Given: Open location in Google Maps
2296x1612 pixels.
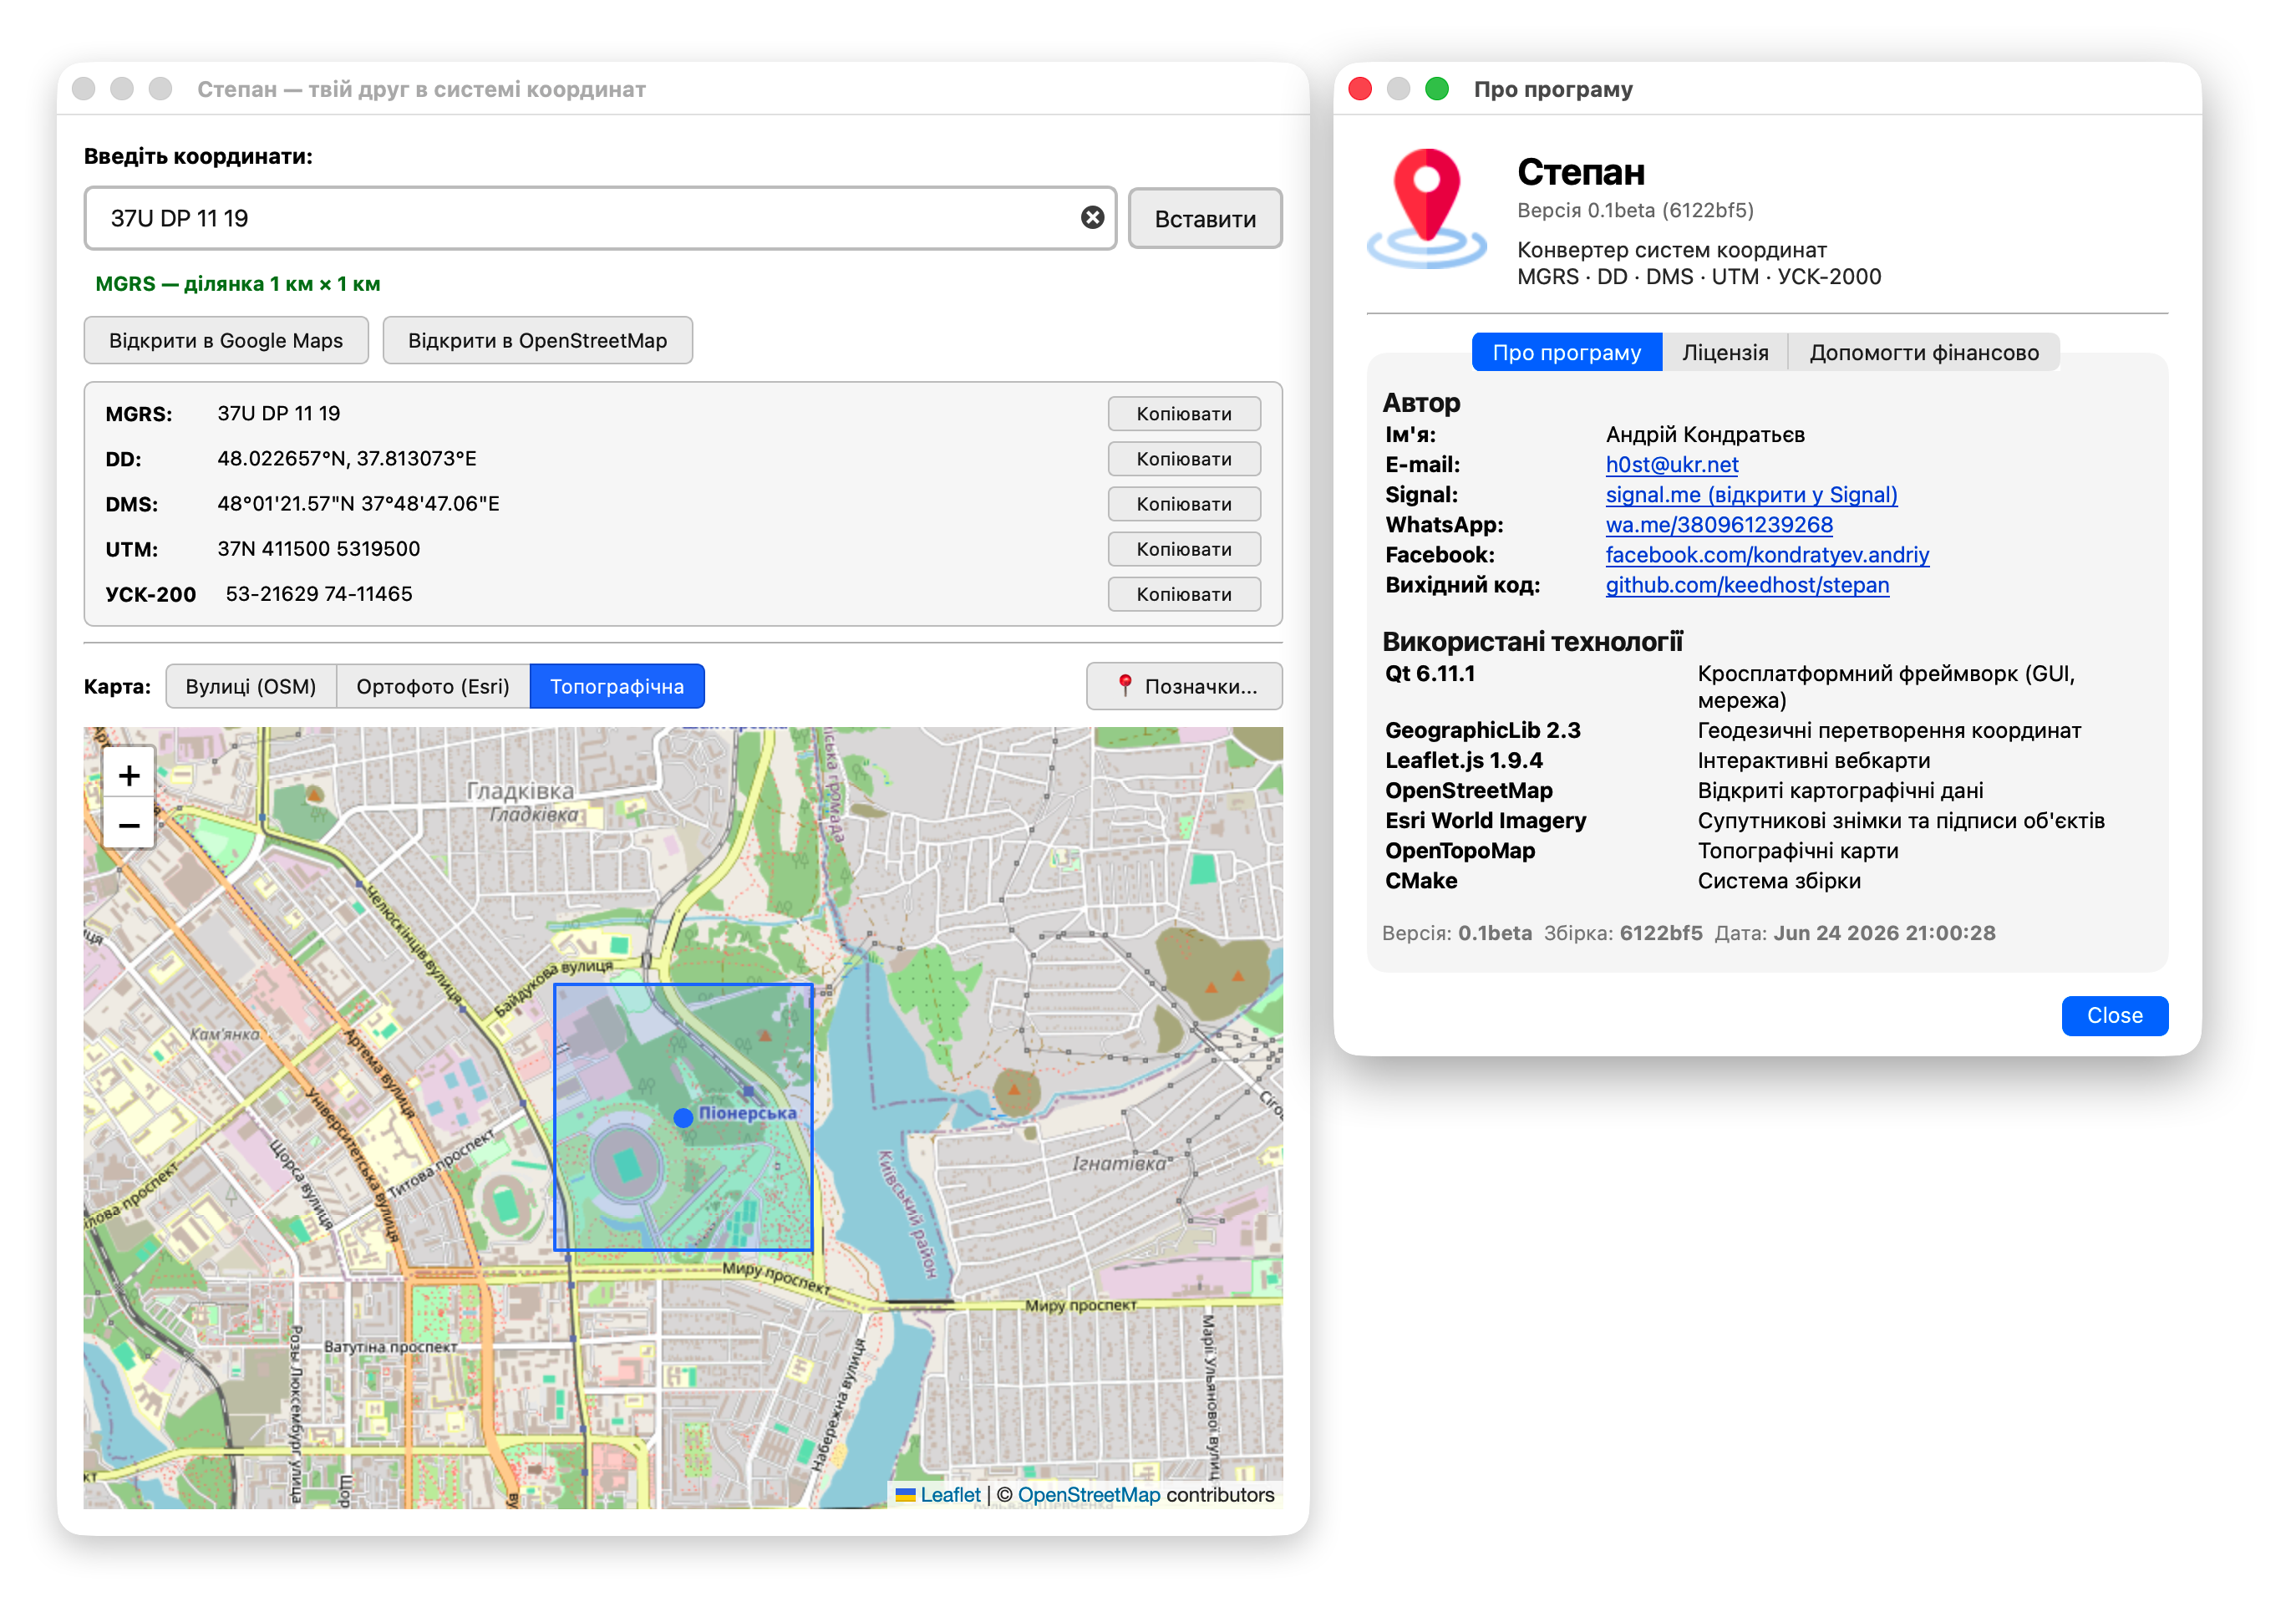Looking at the screenshot, I should (226, 340).
